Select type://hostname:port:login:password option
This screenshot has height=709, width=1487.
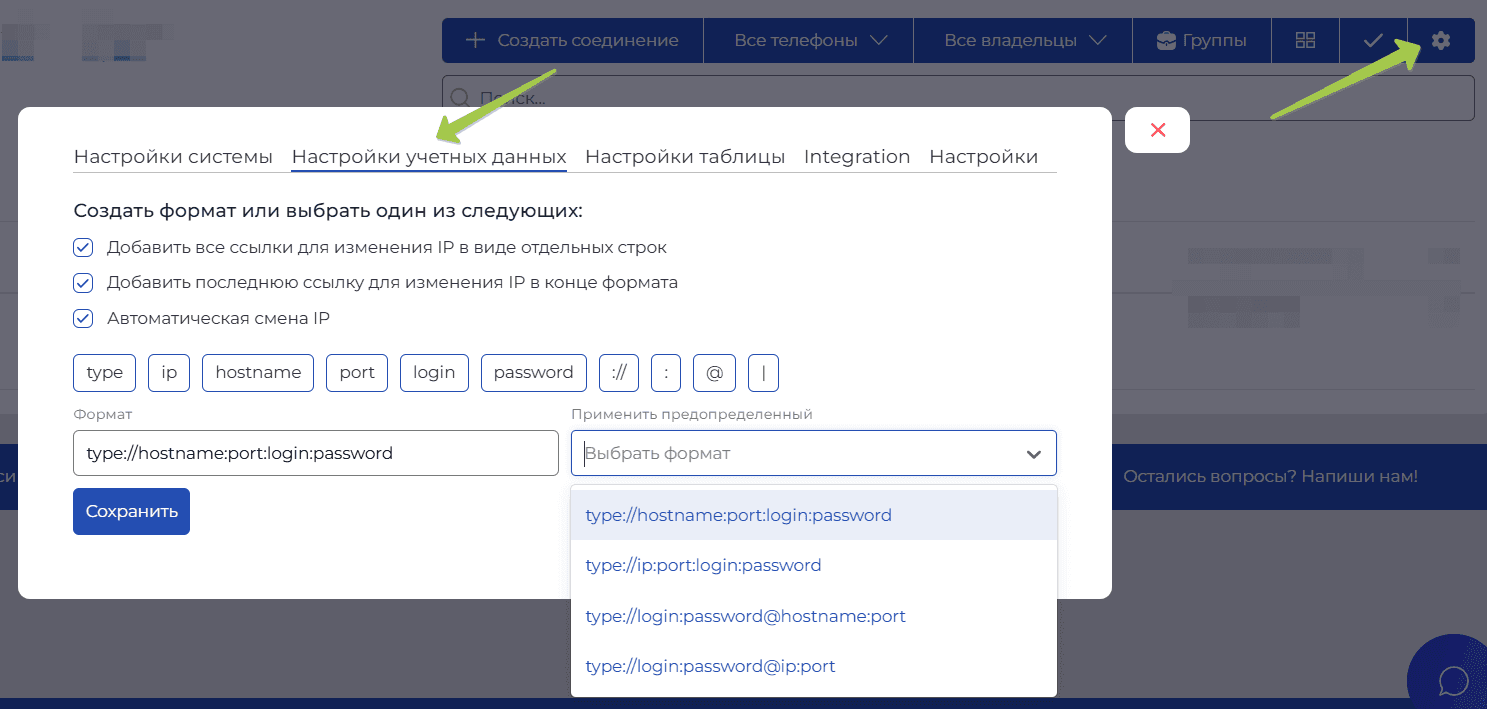coord(814,515)
